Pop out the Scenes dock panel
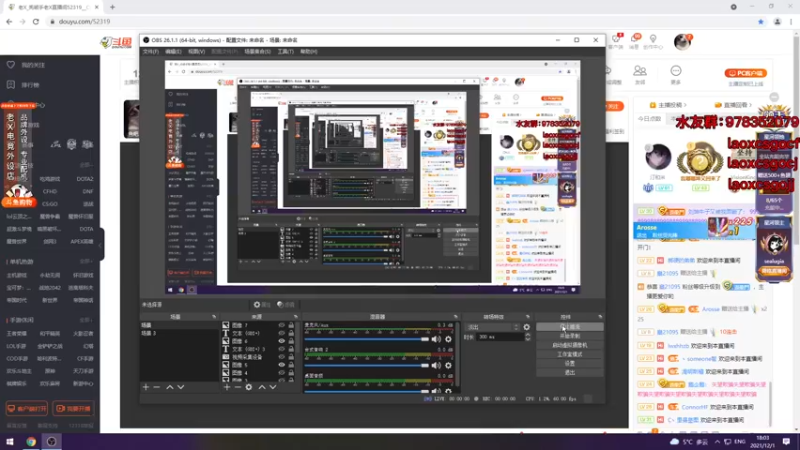800x450 pixels. point(214,317)
